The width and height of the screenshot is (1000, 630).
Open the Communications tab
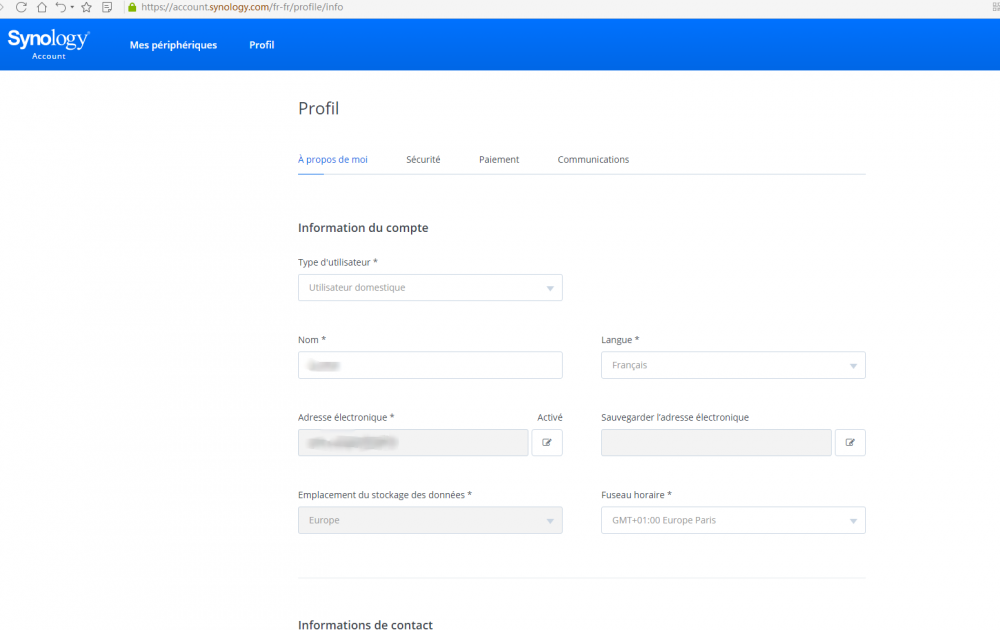tap(593, 160)
